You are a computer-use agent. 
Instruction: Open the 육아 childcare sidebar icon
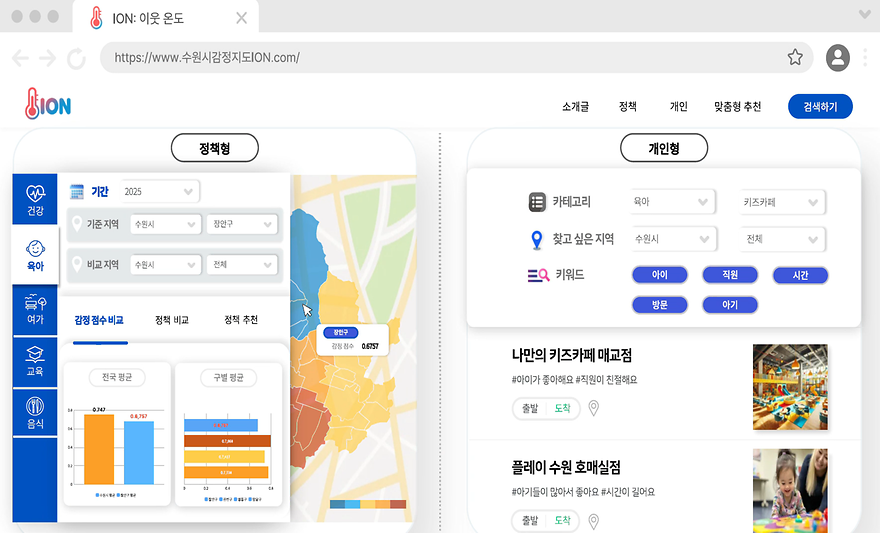point(35,254)
